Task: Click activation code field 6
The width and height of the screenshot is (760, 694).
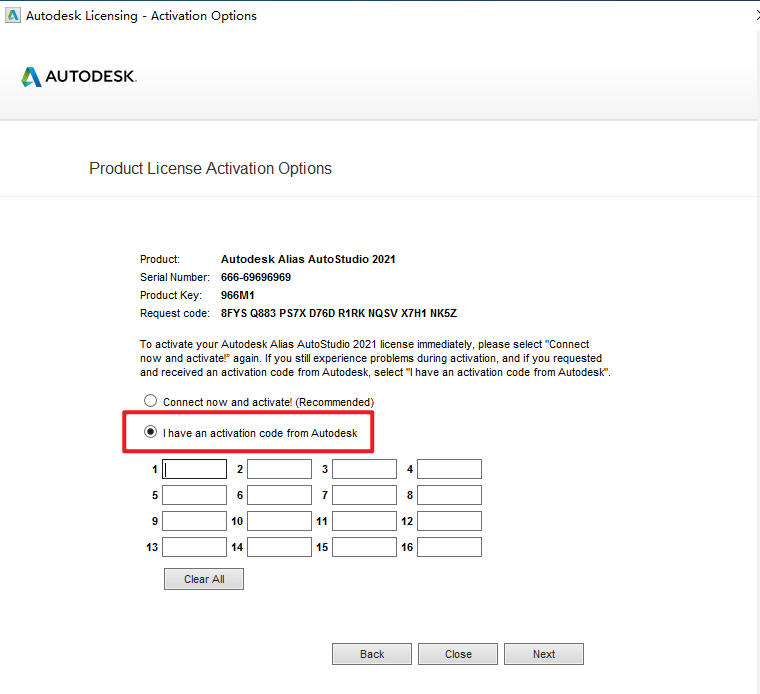Action: point(279,495)
